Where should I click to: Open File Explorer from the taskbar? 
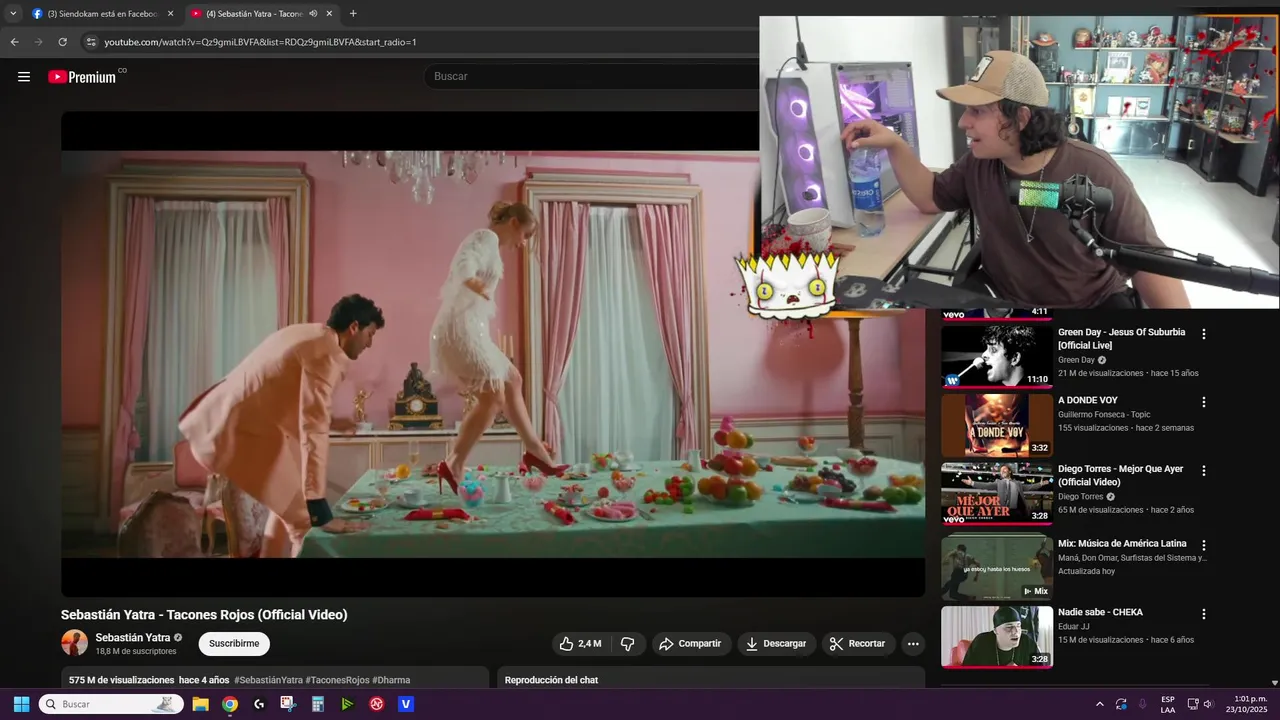click(200, 704)
